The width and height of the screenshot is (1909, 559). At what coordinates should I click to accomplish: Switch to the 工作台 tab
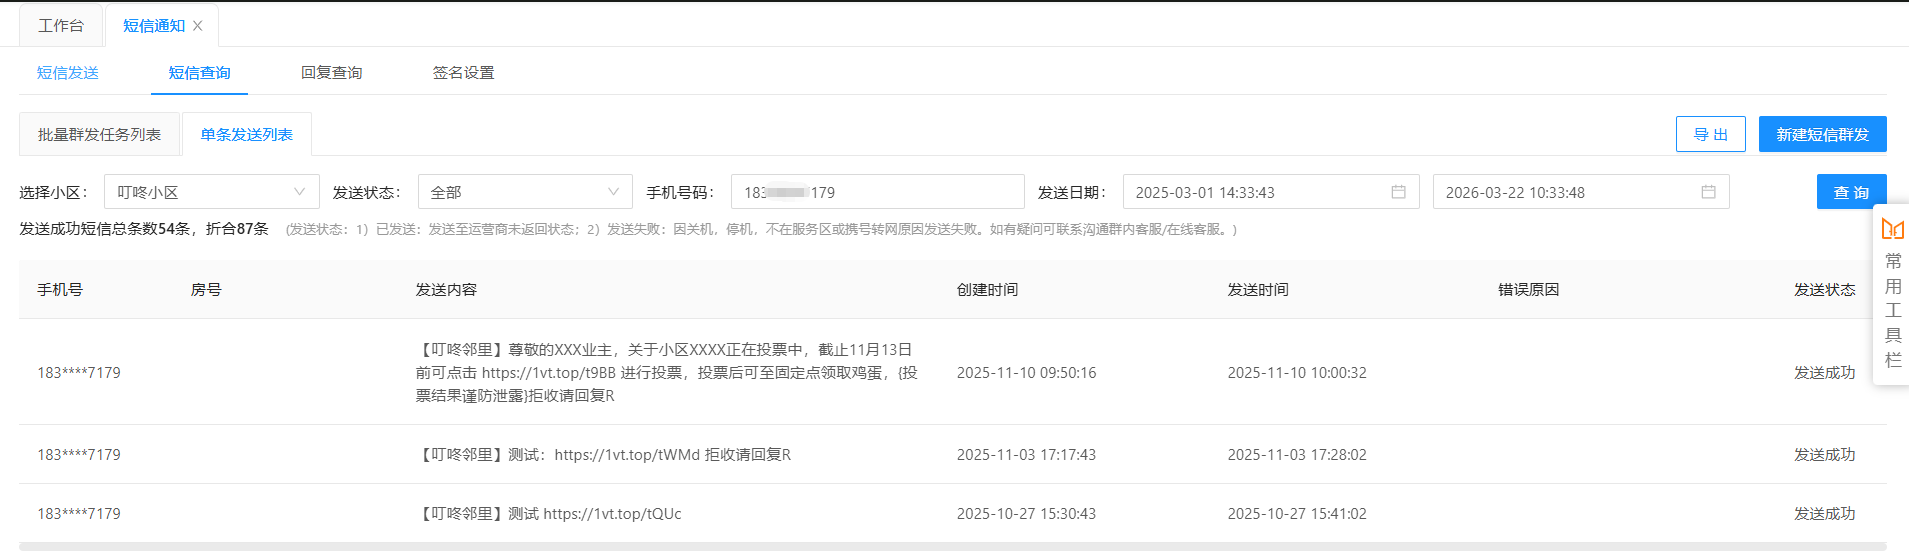tap(61, 26)
